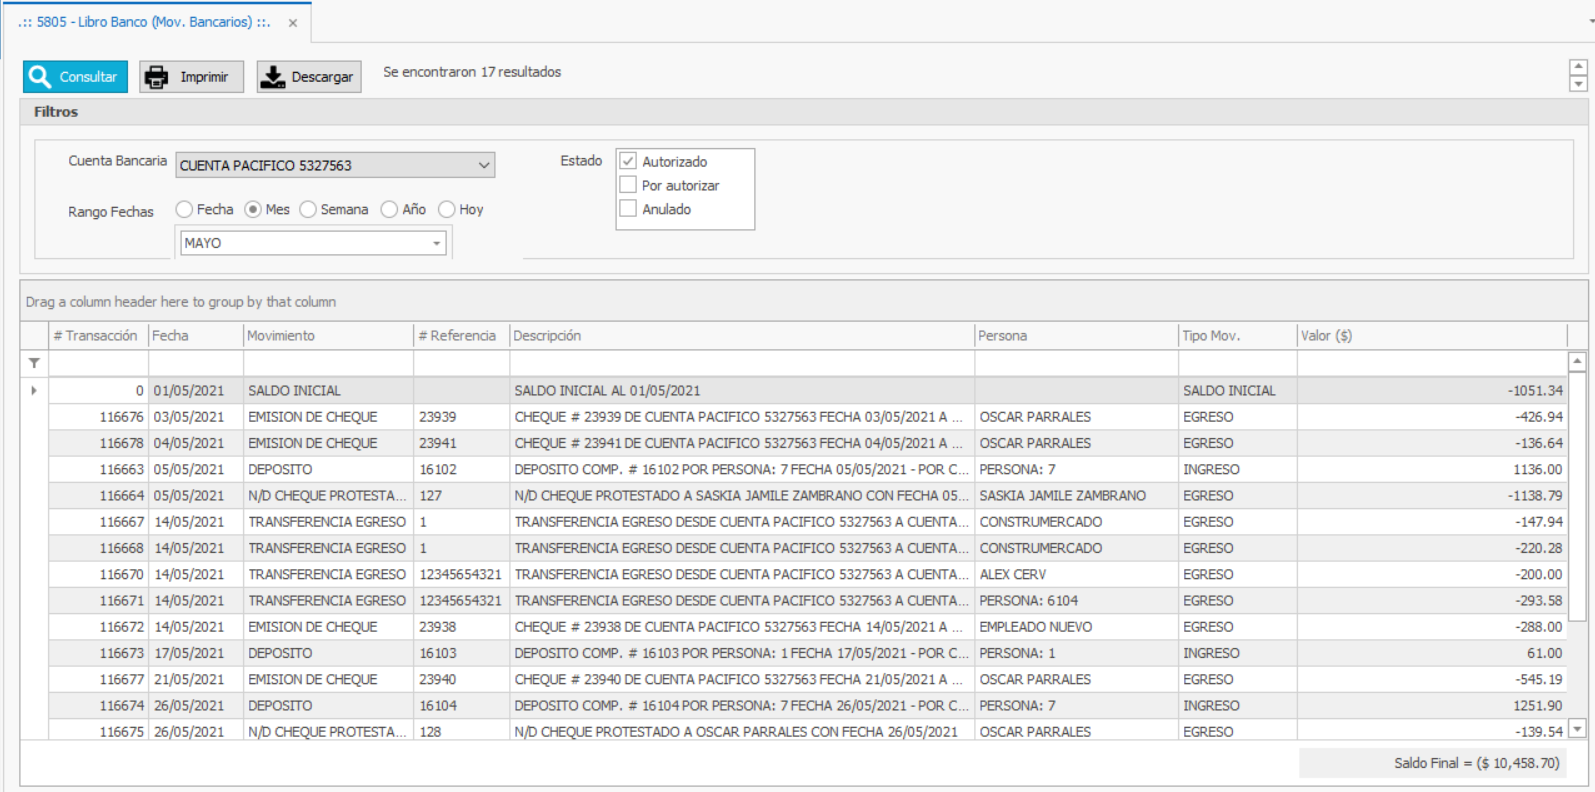Click reference 16103 cell
The image size is (1595, 792).
(461, 653)
